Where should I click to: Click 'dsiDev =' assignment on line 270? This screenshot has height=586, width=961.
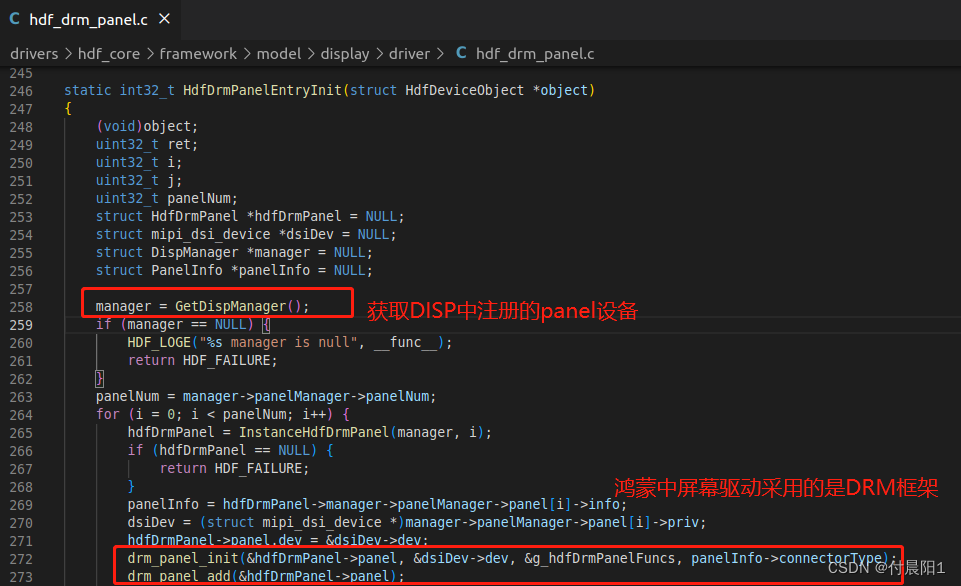coord(159,522)
